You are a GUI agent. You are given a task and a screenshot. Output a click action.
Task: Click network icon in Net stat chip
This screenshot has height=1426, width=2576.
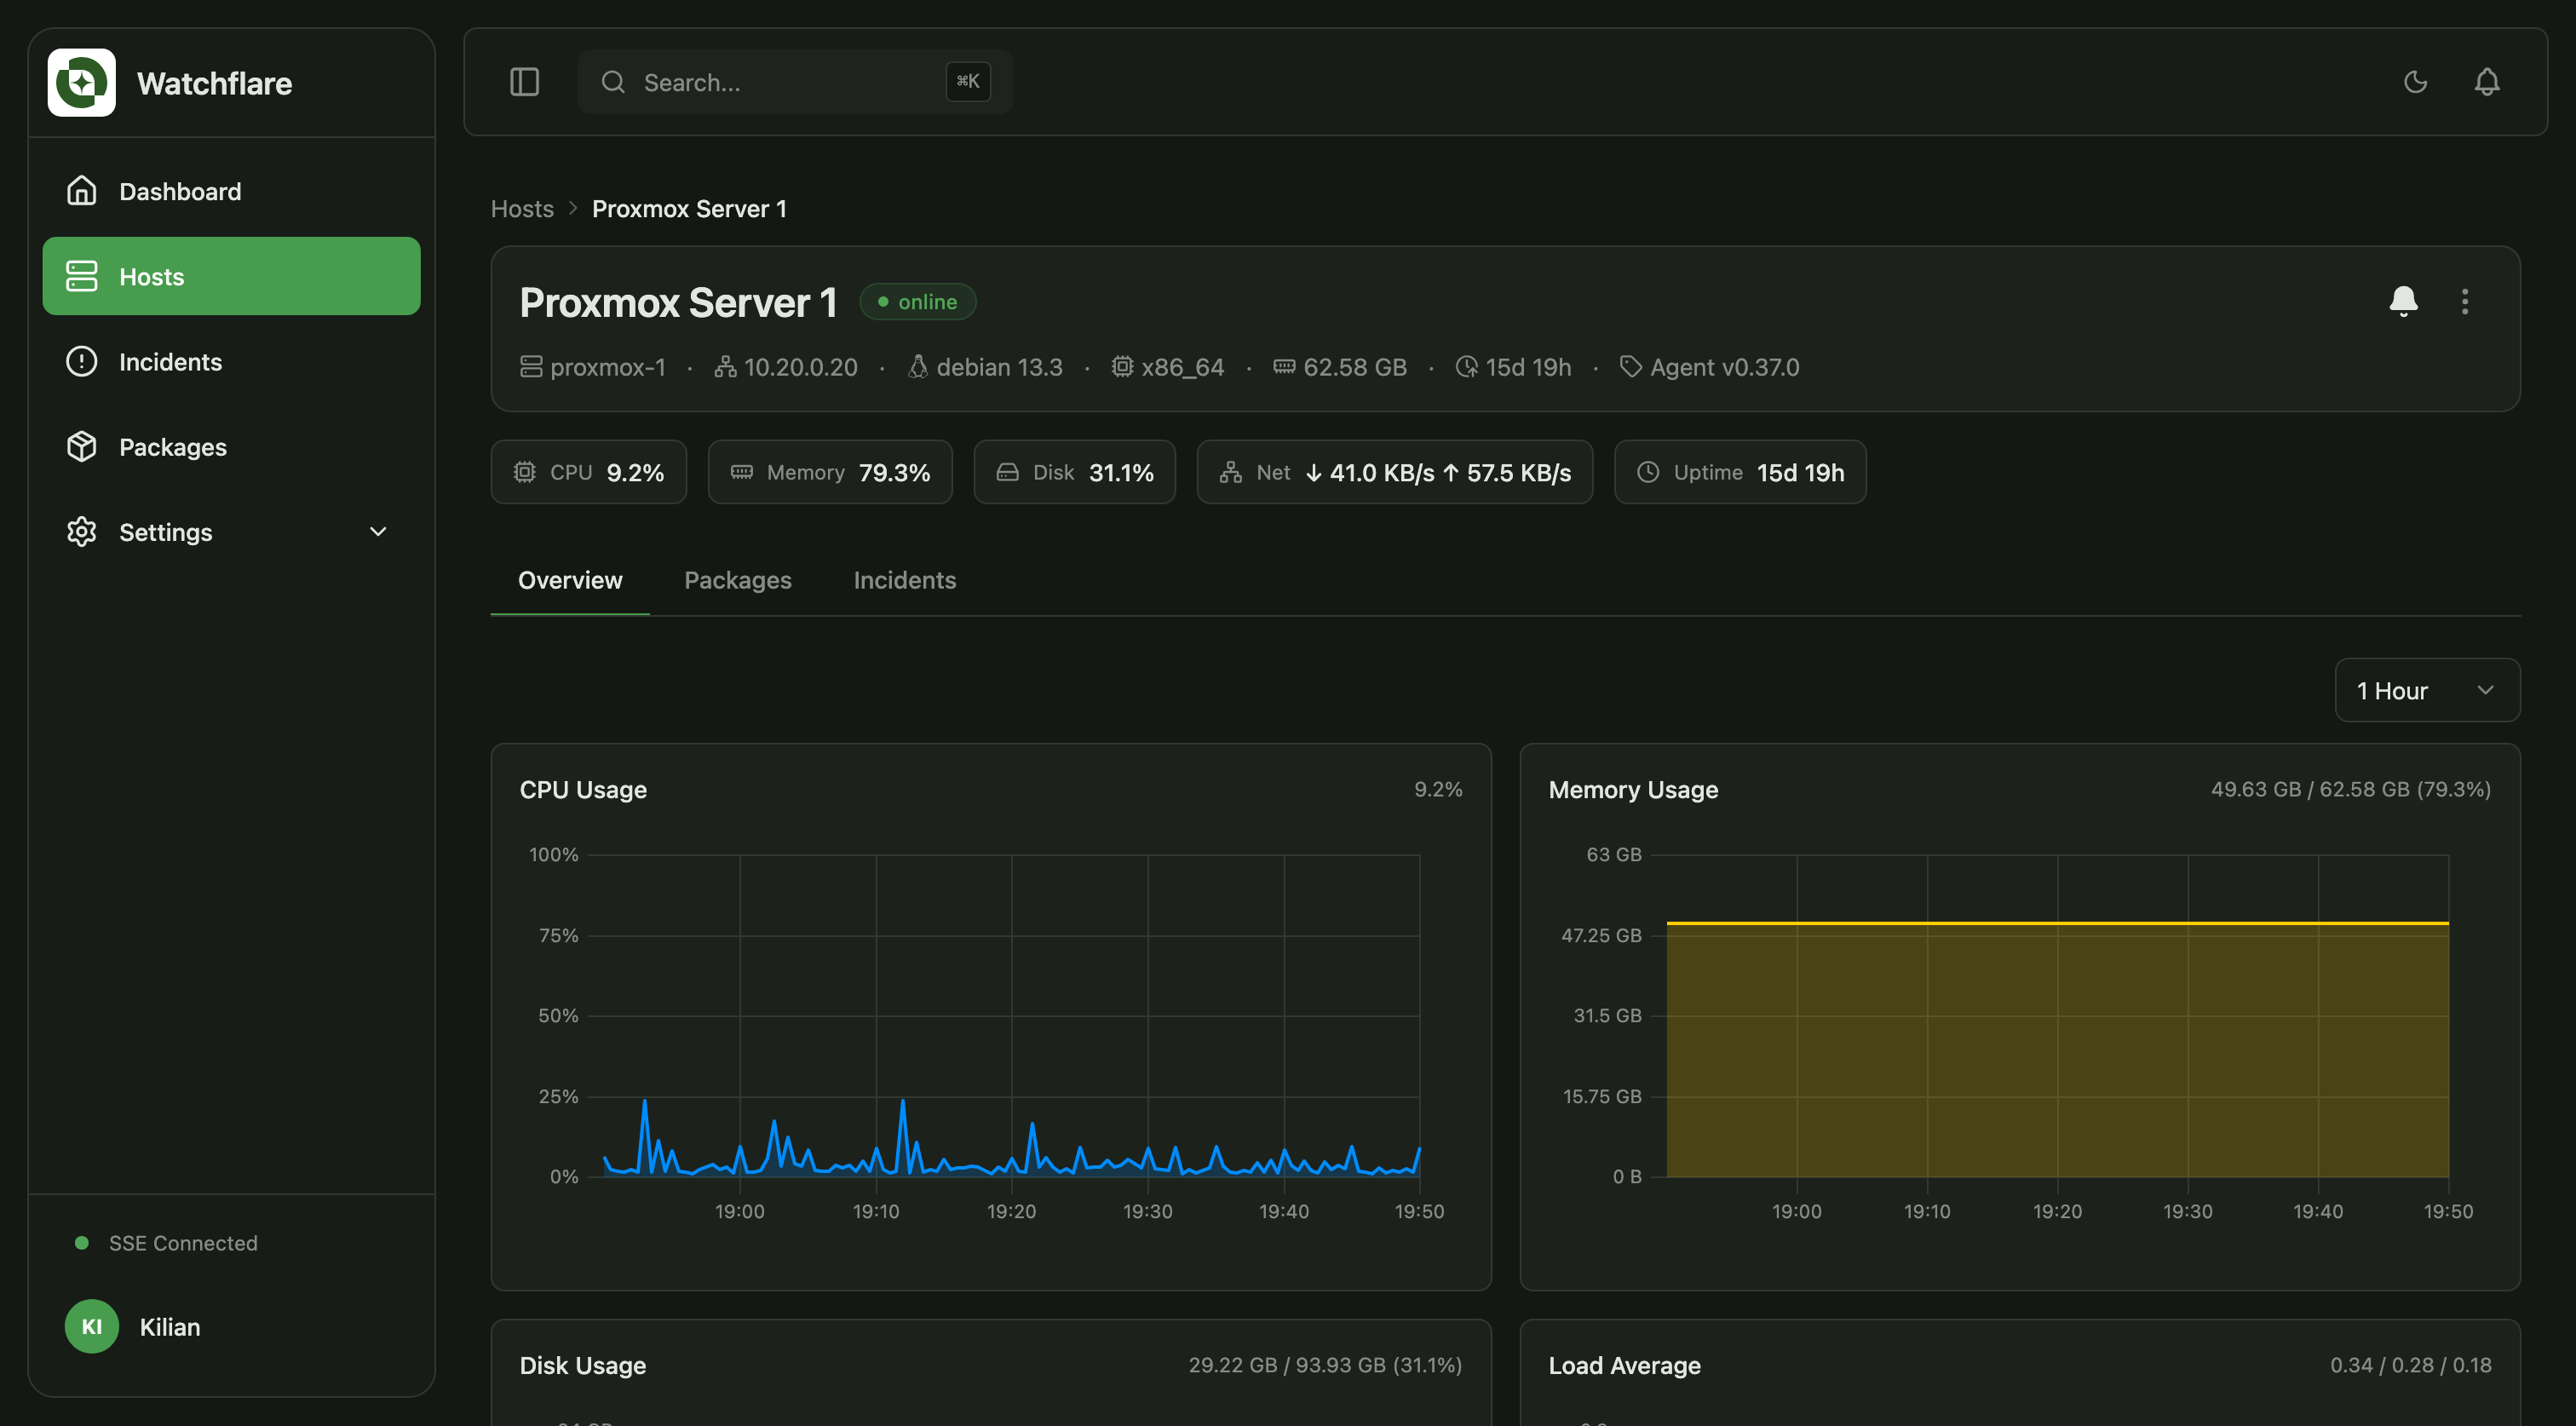1231,472
